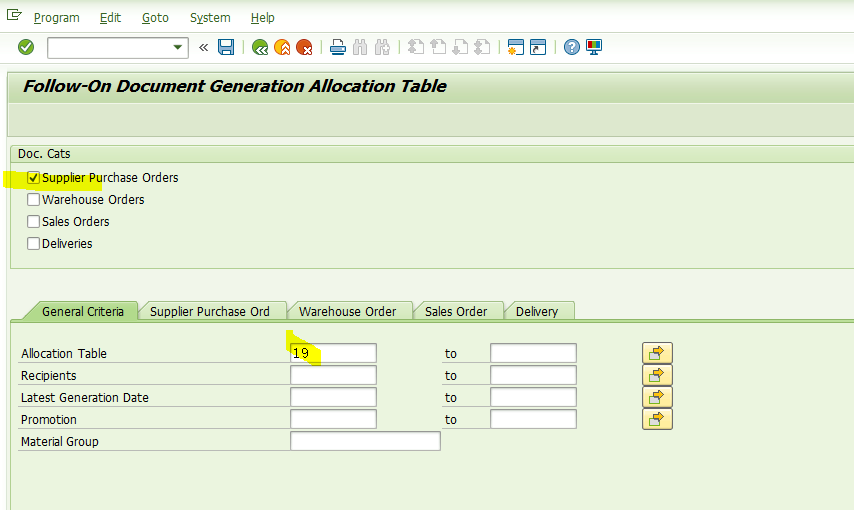Click the Promotion from field
Viewport: 854px width, 510px height.
tap(333, 419)
